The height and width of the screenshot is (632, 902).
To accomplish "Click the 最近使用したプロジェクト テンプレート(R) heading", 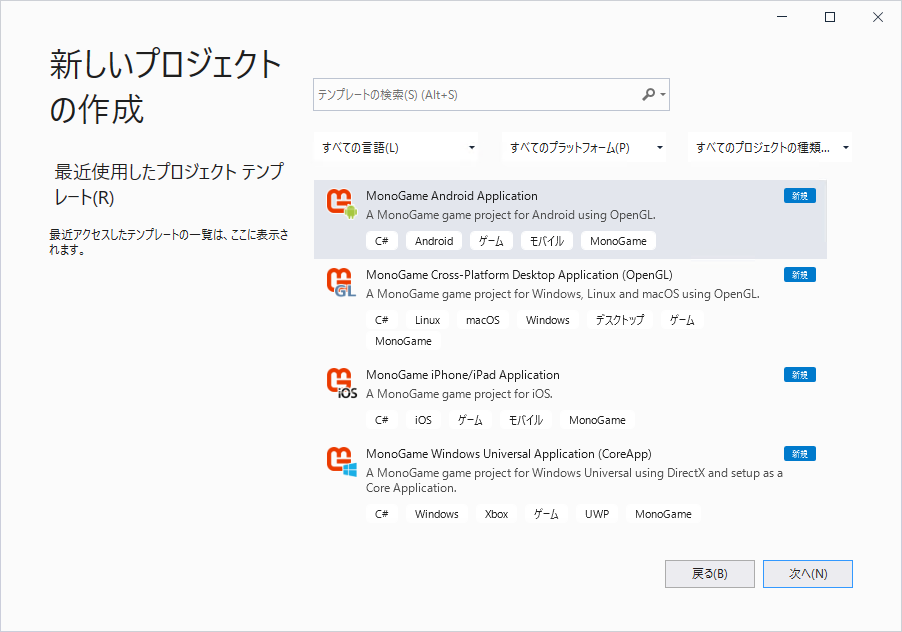I will click(169, 184).
